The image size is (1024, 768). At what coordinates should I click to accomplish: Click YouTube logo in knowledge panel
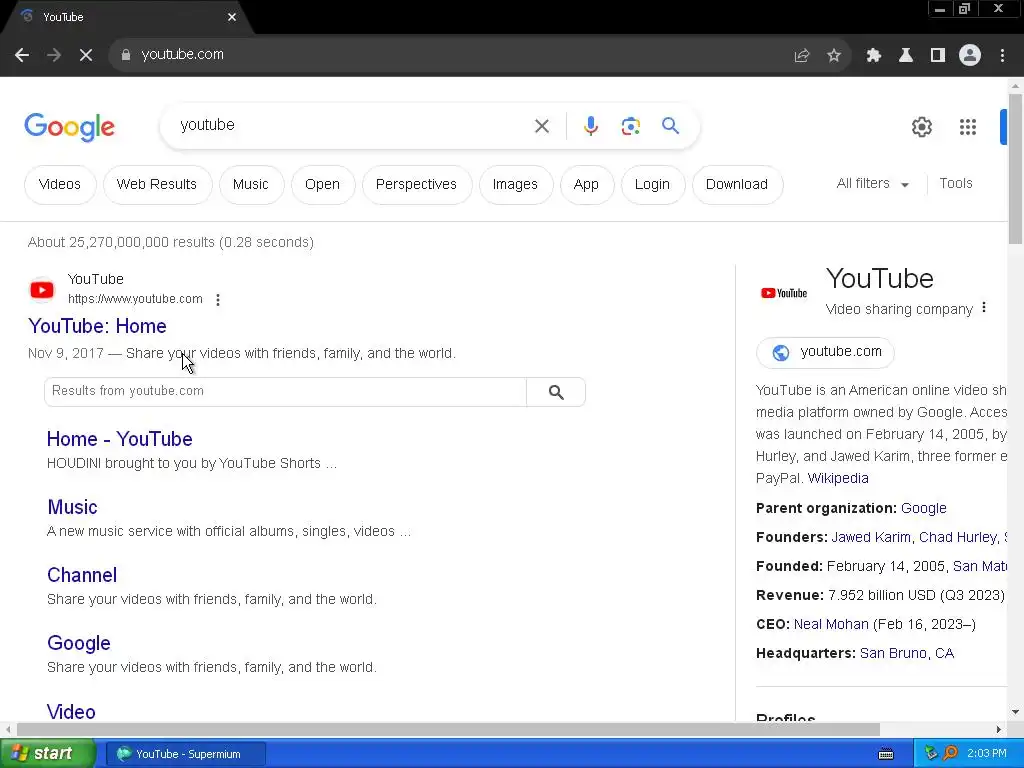click(784, 293)
